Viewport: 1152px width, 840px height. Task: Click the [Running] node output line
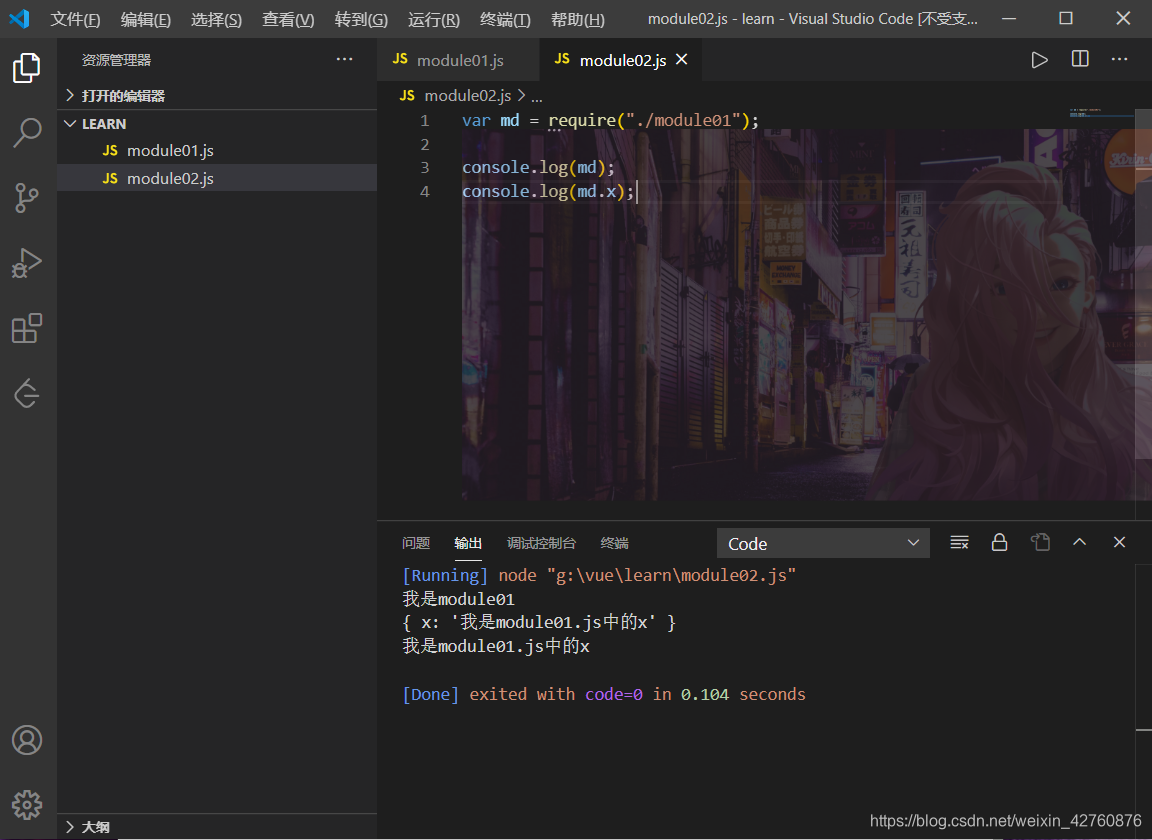[599, 575]
